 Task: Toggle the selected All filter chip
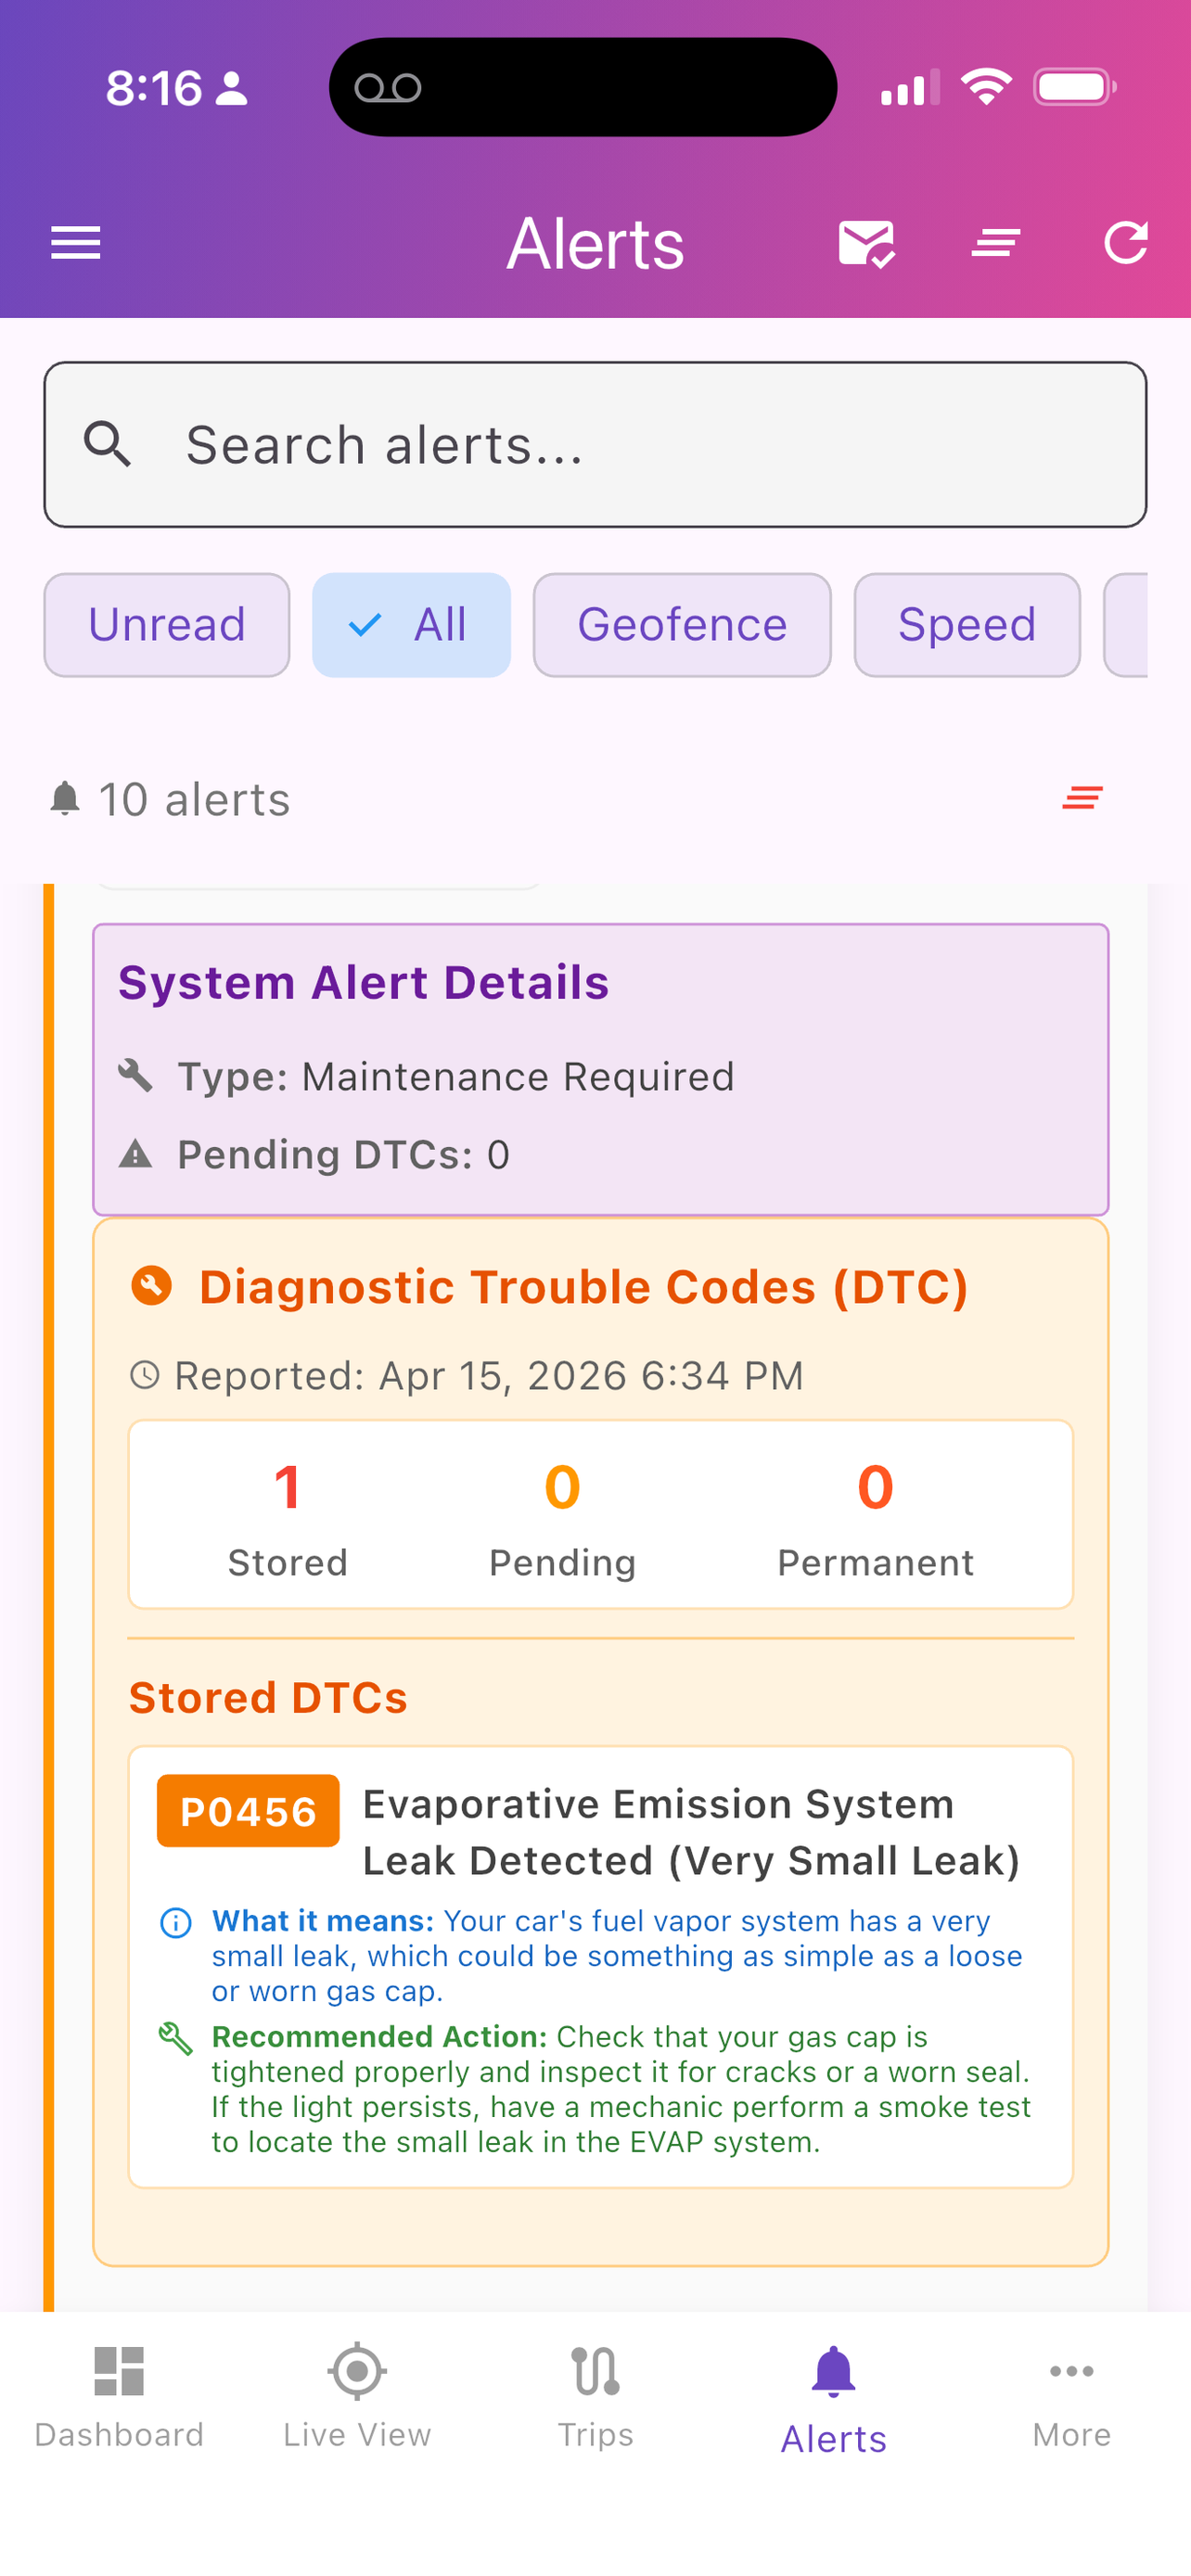pos(411,625)
